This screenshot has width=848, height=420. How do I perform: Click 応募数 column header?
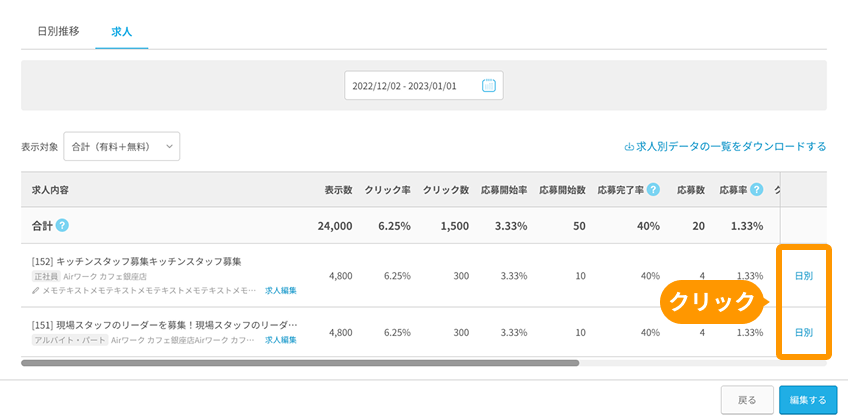point(691,190)
